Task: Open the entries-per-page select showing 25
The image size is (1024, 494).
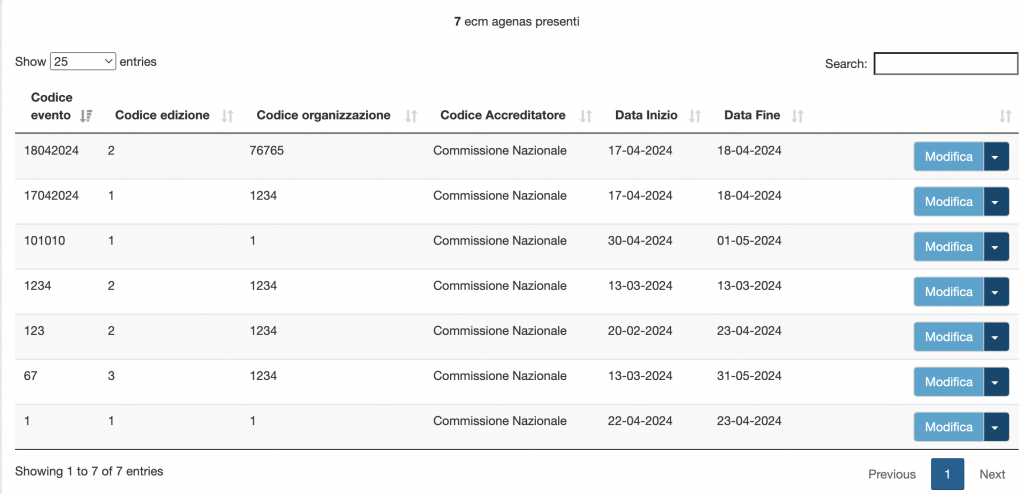Action: (83, 62)
